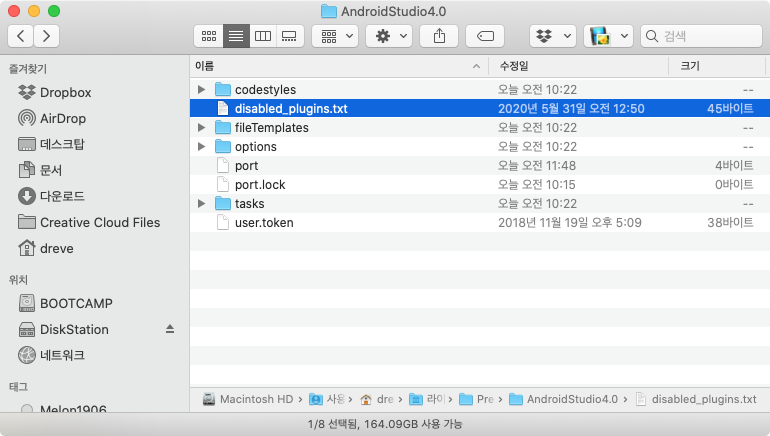Viewport: 770px width, 436px height.
Task: Open the image app toolbar dropdown
Action: click(x=608, y=36)
